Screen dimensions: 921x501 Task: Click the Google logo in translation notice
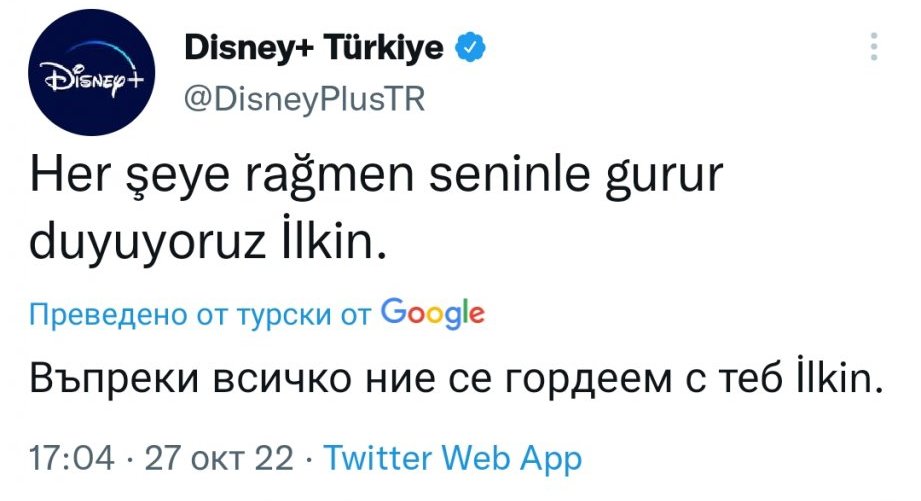433,313
